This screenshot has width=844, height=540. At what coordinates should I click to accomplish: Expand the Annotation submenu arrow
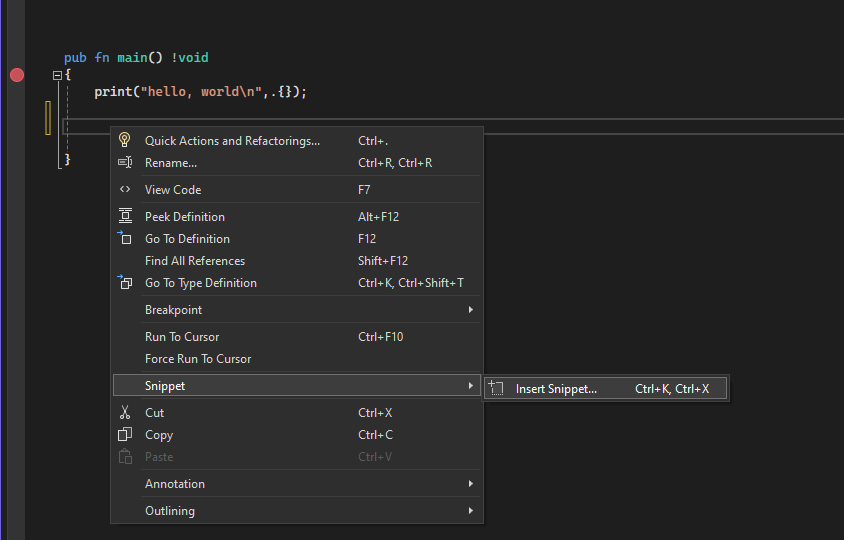point(470,484)
